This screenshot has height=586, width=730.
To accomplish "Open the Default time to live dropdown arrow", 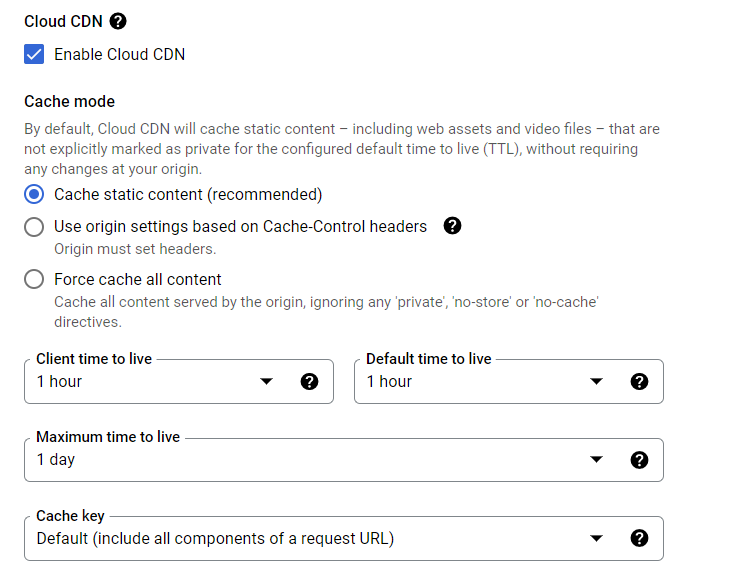I will pos(596,381).
